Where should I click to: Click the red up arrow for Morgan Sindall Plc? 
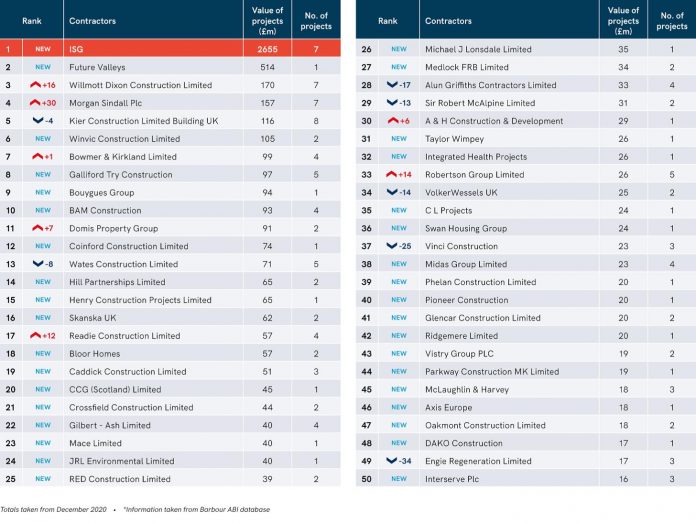click(x=34, y=103)
